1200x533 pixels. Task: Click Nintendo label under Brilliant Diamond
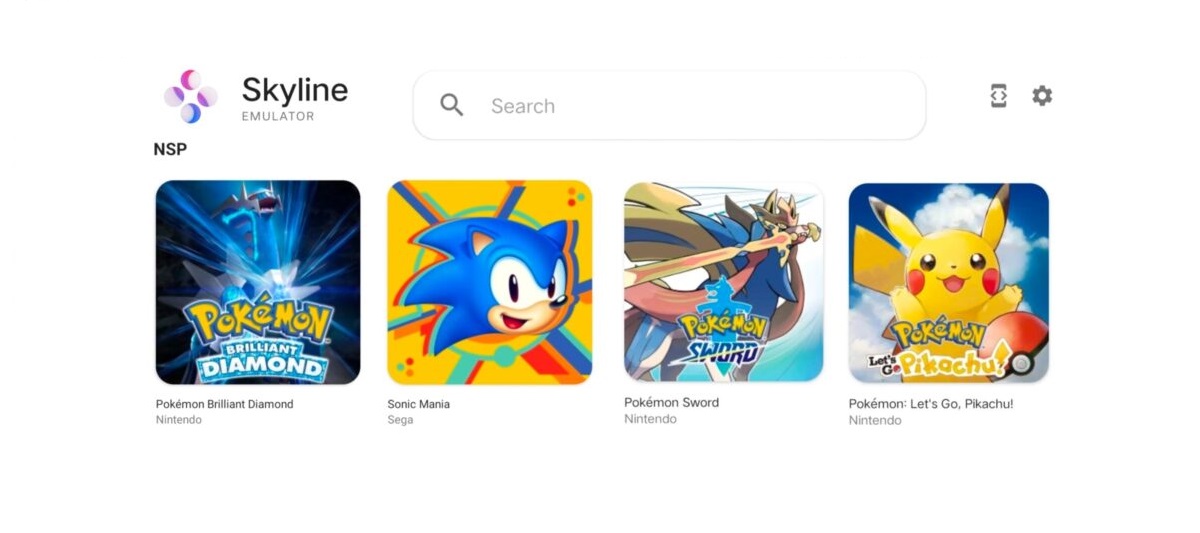point(179,420)
